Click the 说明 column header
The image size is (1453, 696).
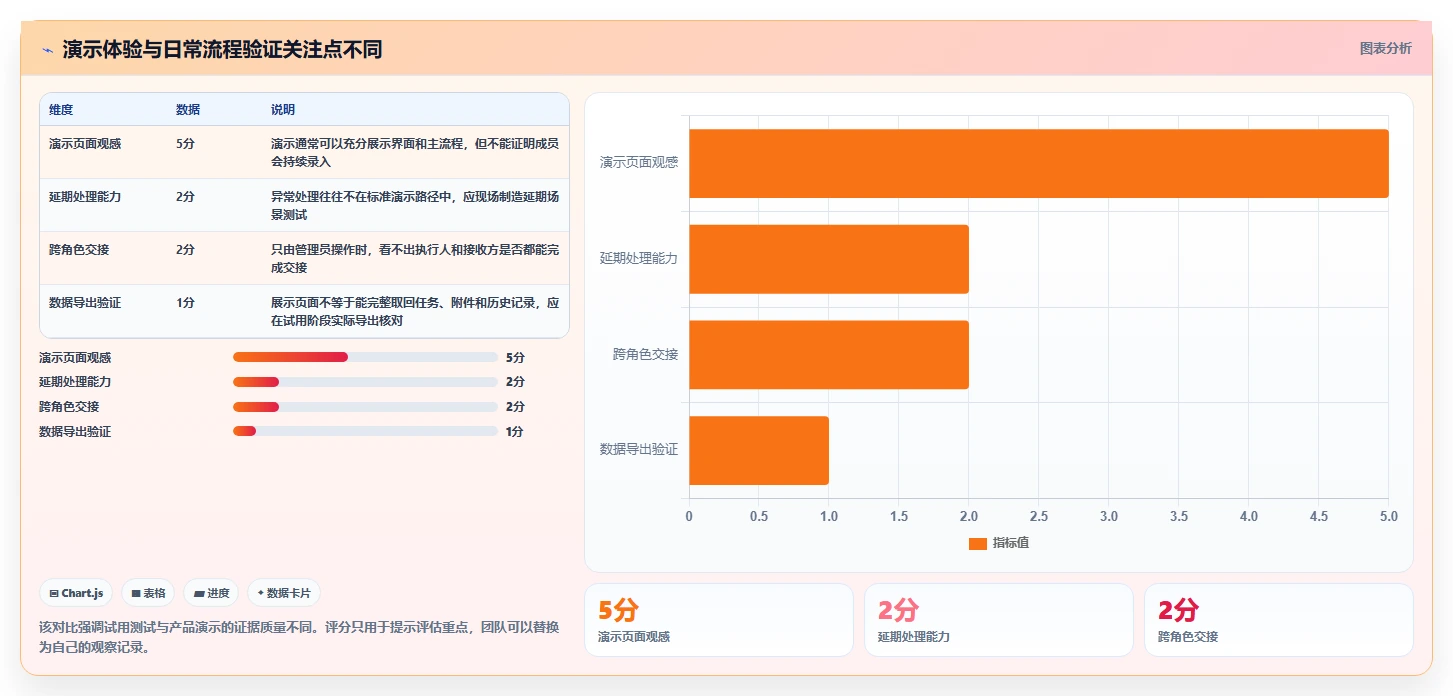(283, 110)
